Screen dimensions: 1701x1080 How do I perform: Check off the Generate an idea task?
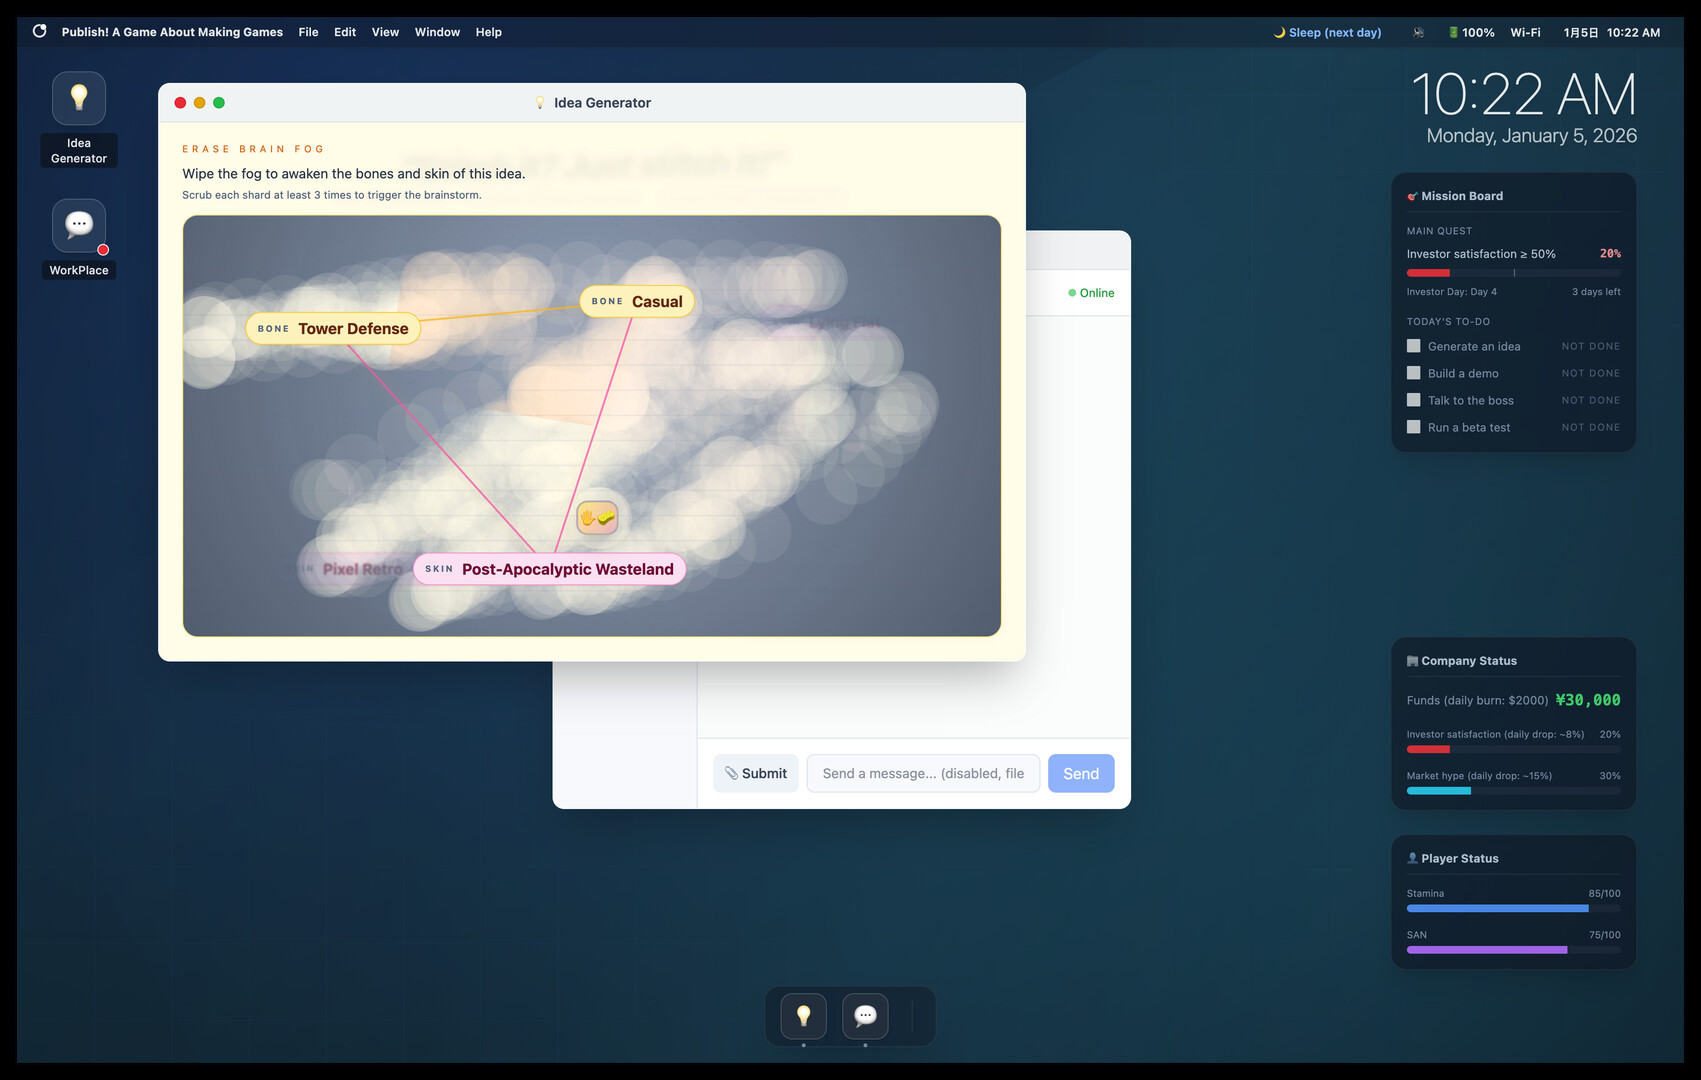click(1413, 345)
